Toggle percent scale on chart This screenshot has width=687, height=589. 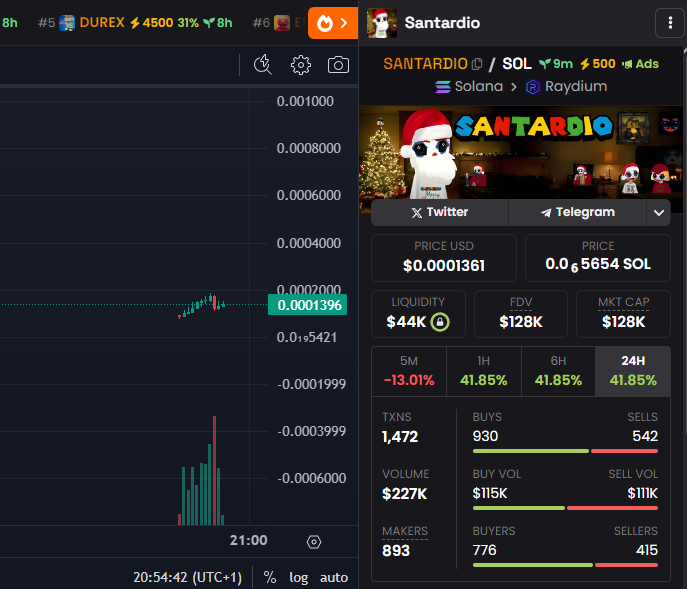[270, 578]
